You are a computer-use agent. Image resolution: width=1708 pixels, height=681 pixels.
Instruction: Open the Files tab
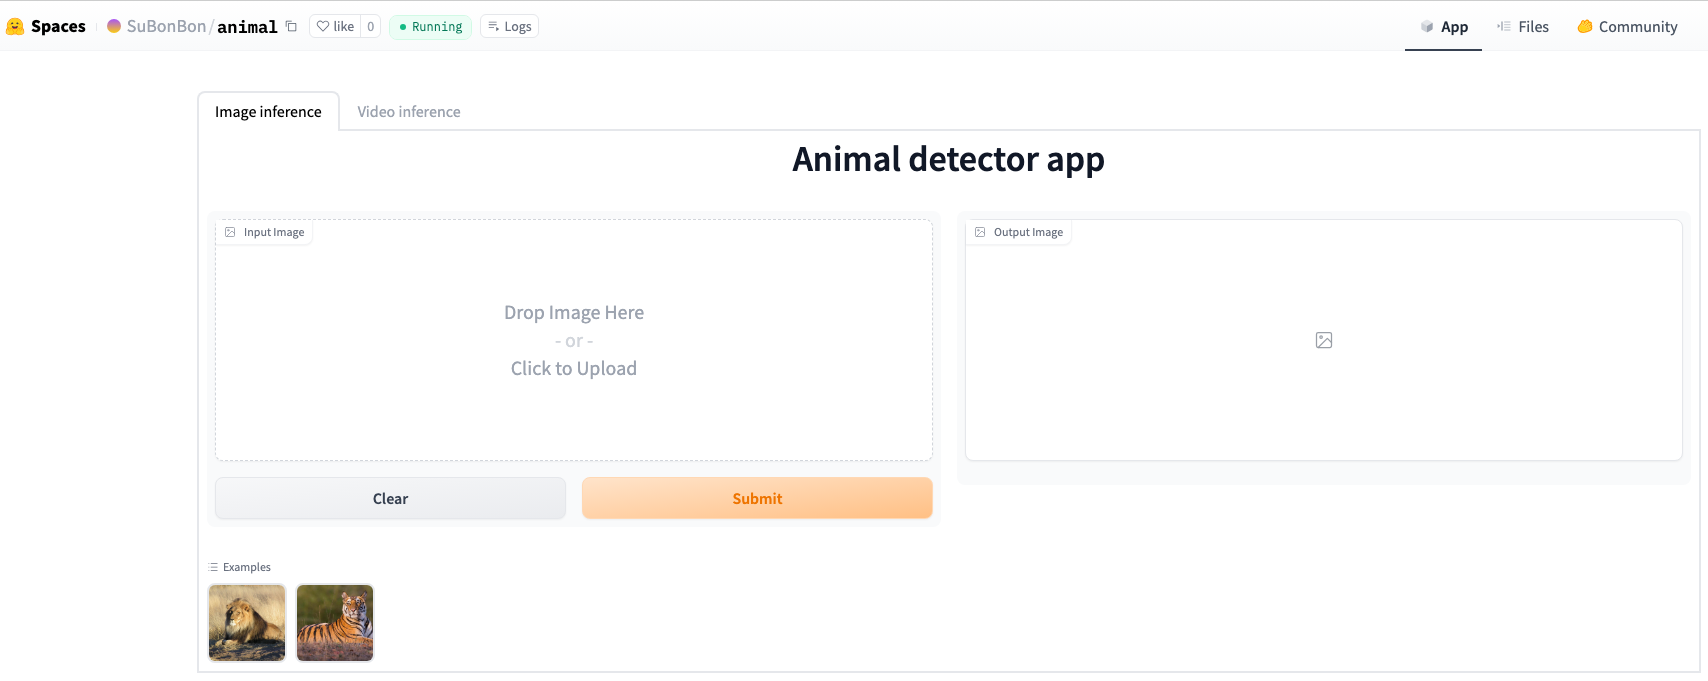tap(1522, 27)
